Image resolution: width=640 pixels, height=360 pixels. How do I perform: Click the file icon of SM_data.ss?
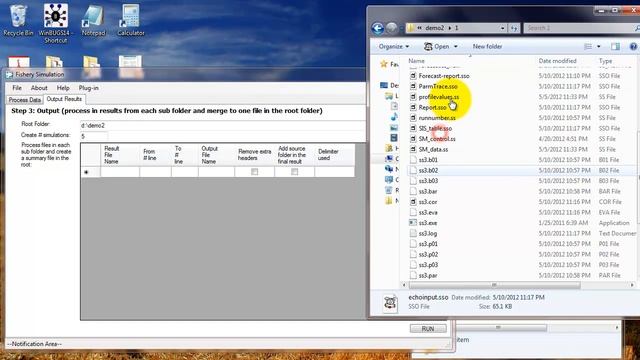click(413, 149)
